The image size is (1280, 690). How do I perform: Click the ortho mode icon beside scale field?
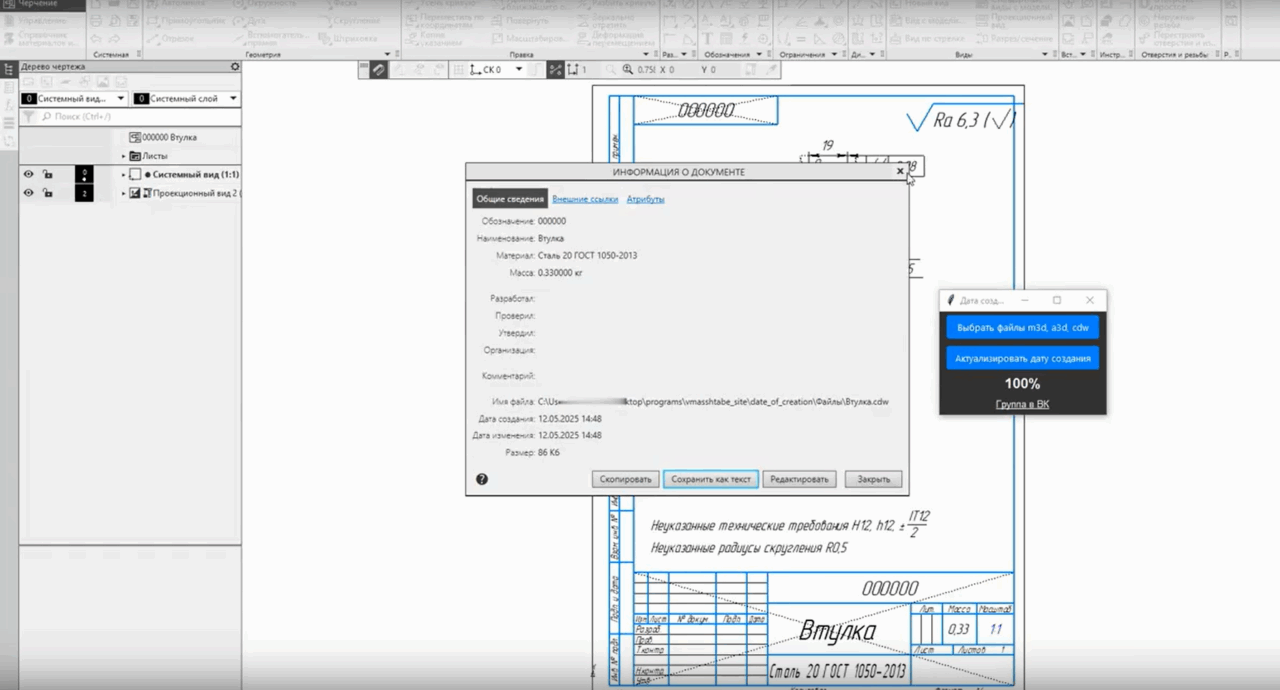(573, 70)
